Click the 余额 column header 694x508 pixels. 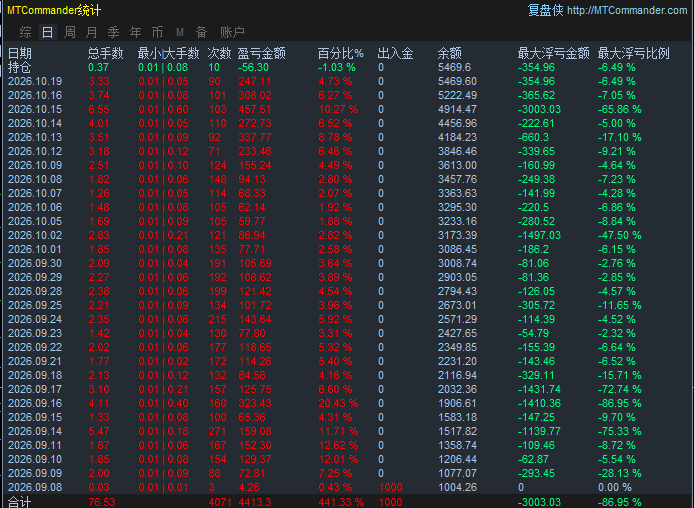(450, 53)
